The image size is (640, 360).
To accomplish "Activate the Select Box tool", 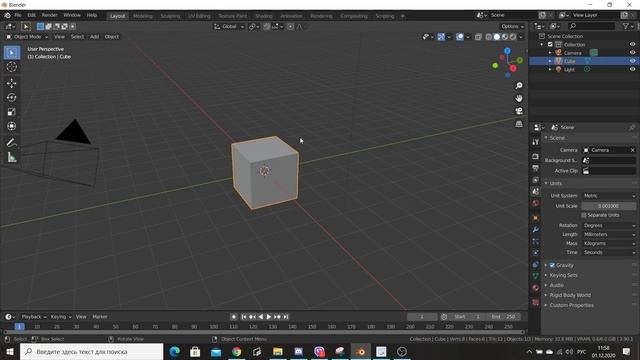I will coord(11,53).
